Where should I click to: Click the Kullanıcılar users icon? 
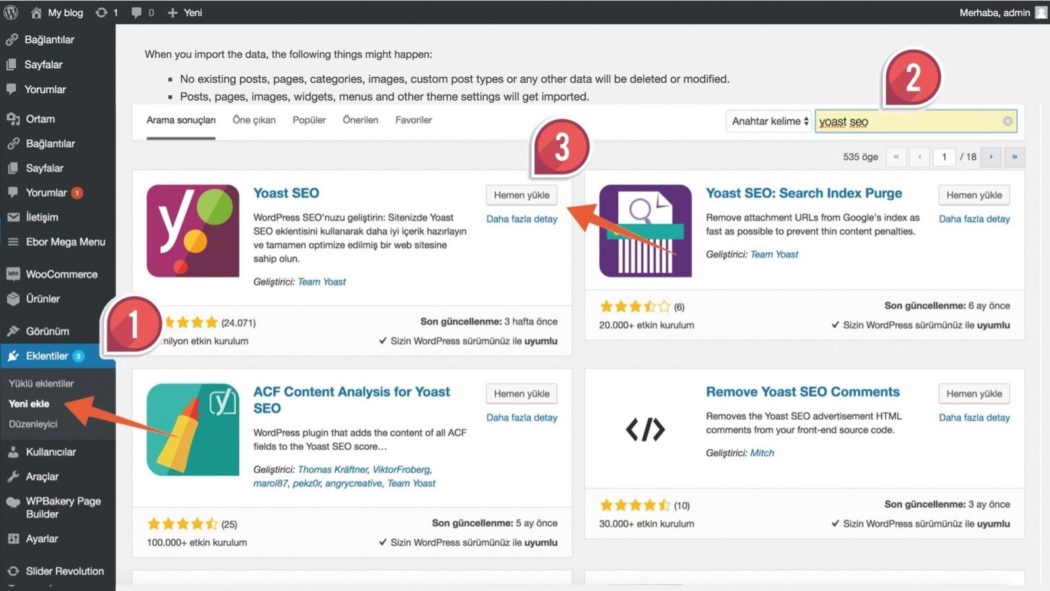[14, 451]
